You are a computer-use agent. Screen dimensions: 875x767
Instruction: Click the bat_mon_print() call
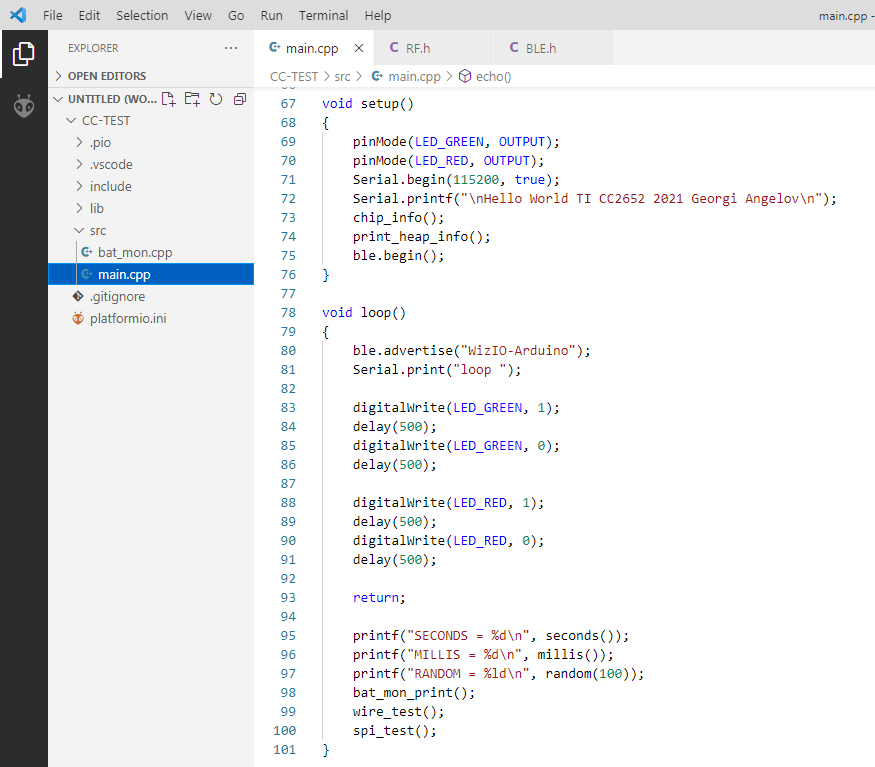(414, 692)
